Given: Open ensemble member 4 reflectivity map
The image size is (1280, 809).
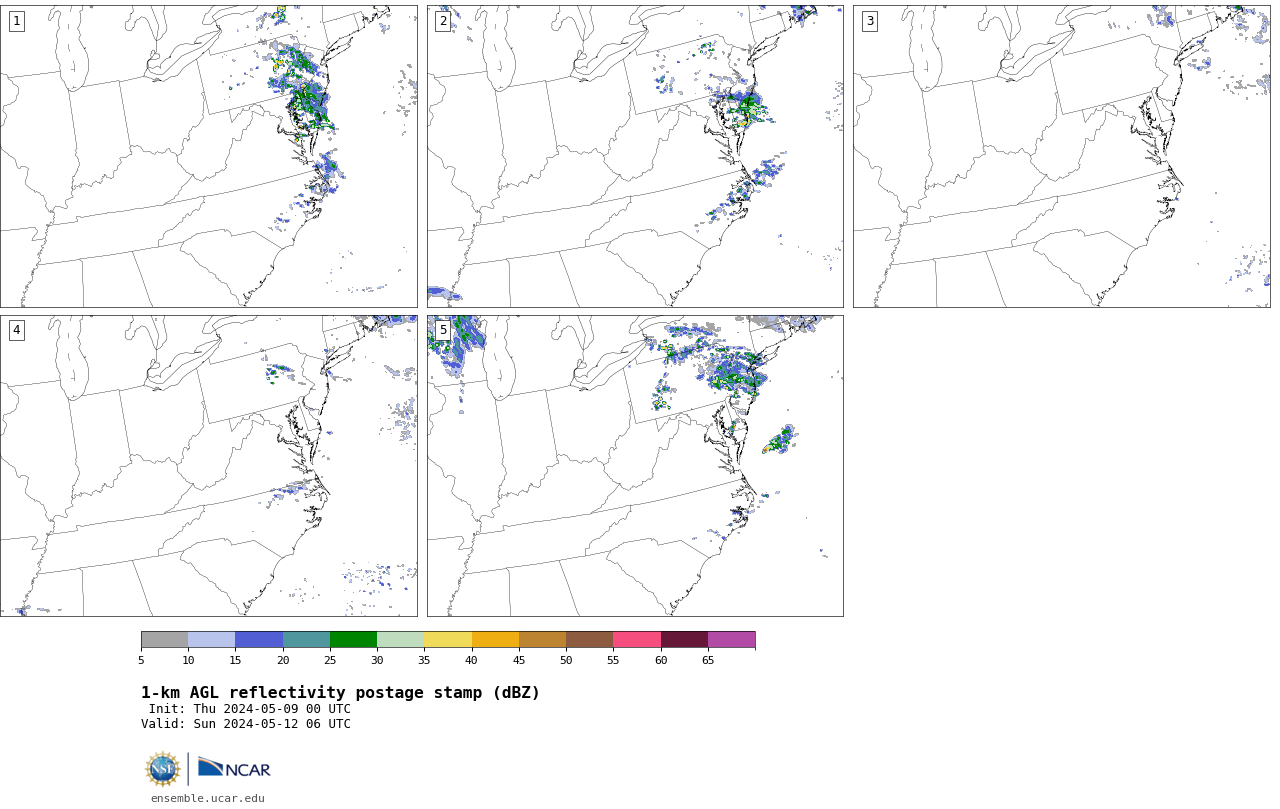Looking at the screenshot, I should [209, 466].
